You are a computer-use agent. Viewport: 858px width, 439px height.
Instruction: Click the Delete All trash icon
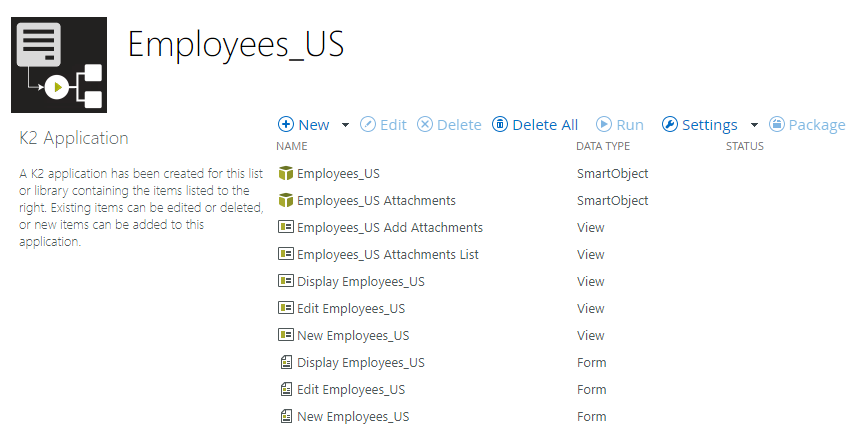tap(500, 125)
